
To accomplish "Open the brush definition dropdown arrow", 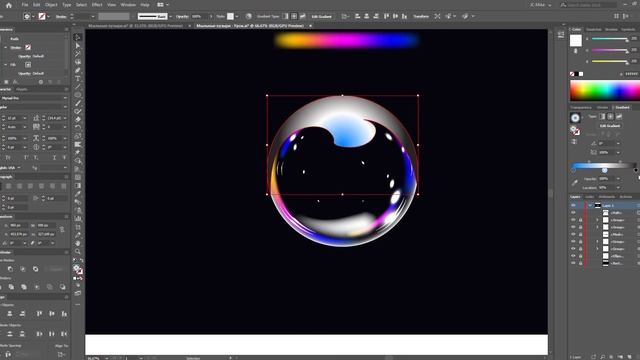I will [x=170, y=17].
